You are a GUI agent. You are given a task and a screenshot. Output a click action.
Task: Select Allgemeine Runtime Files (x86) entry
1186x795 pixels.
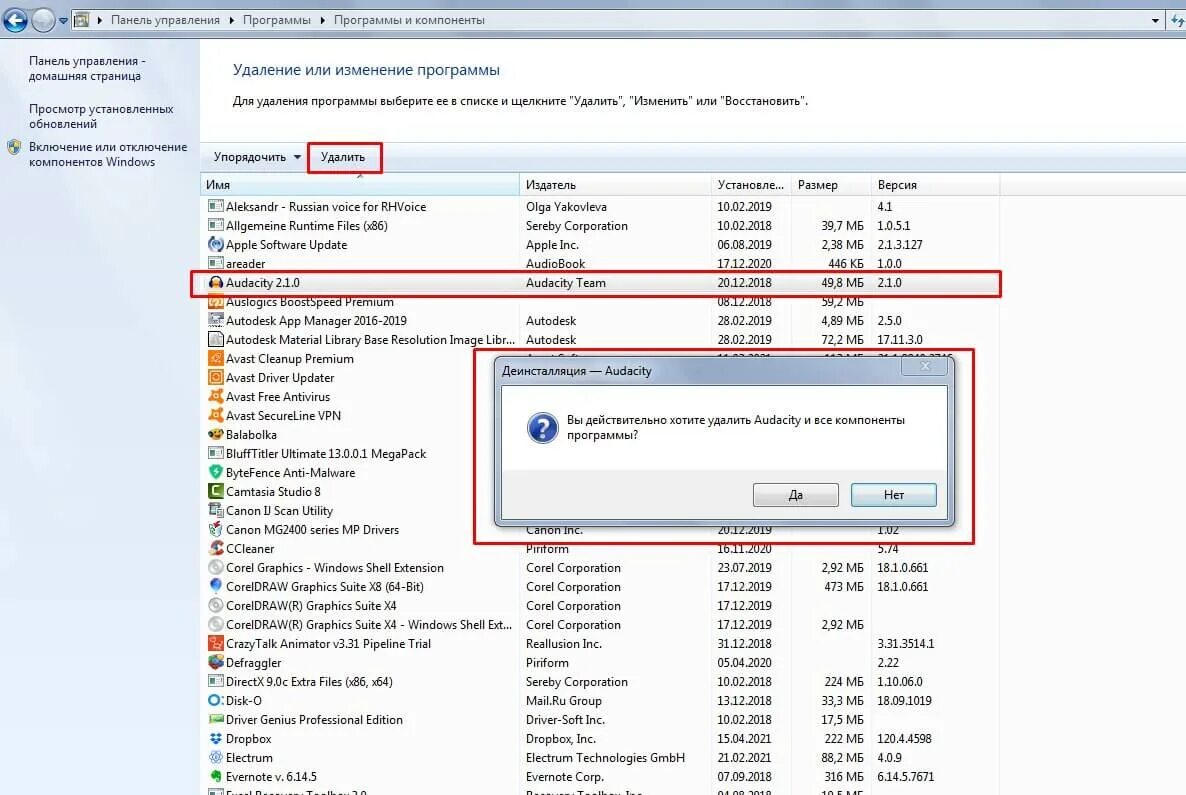(601, 225)
